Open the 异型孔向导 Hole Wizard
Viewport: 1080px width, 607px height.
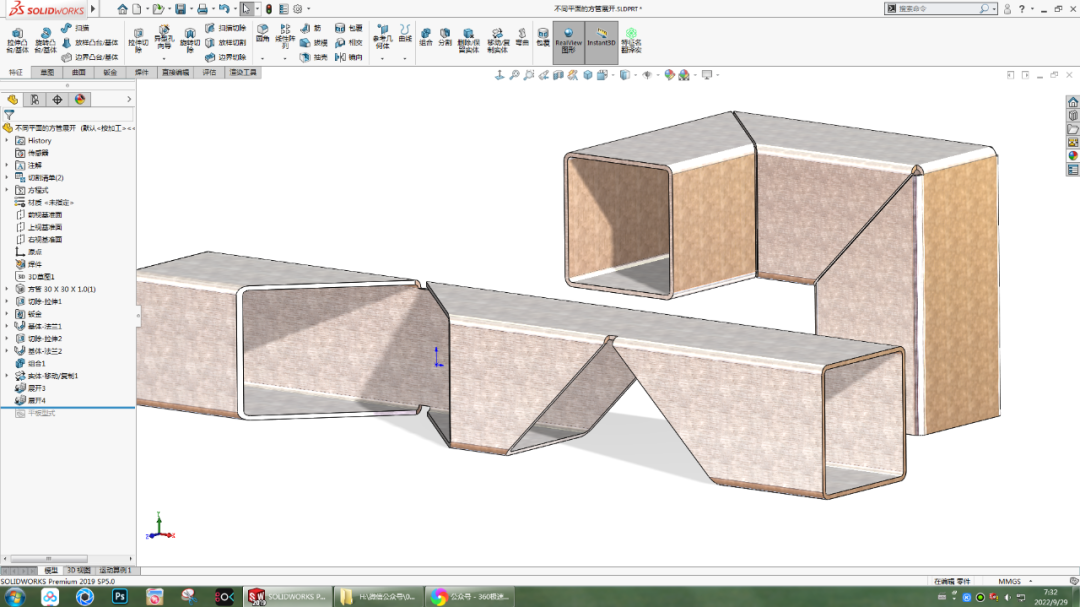point(163,36)
